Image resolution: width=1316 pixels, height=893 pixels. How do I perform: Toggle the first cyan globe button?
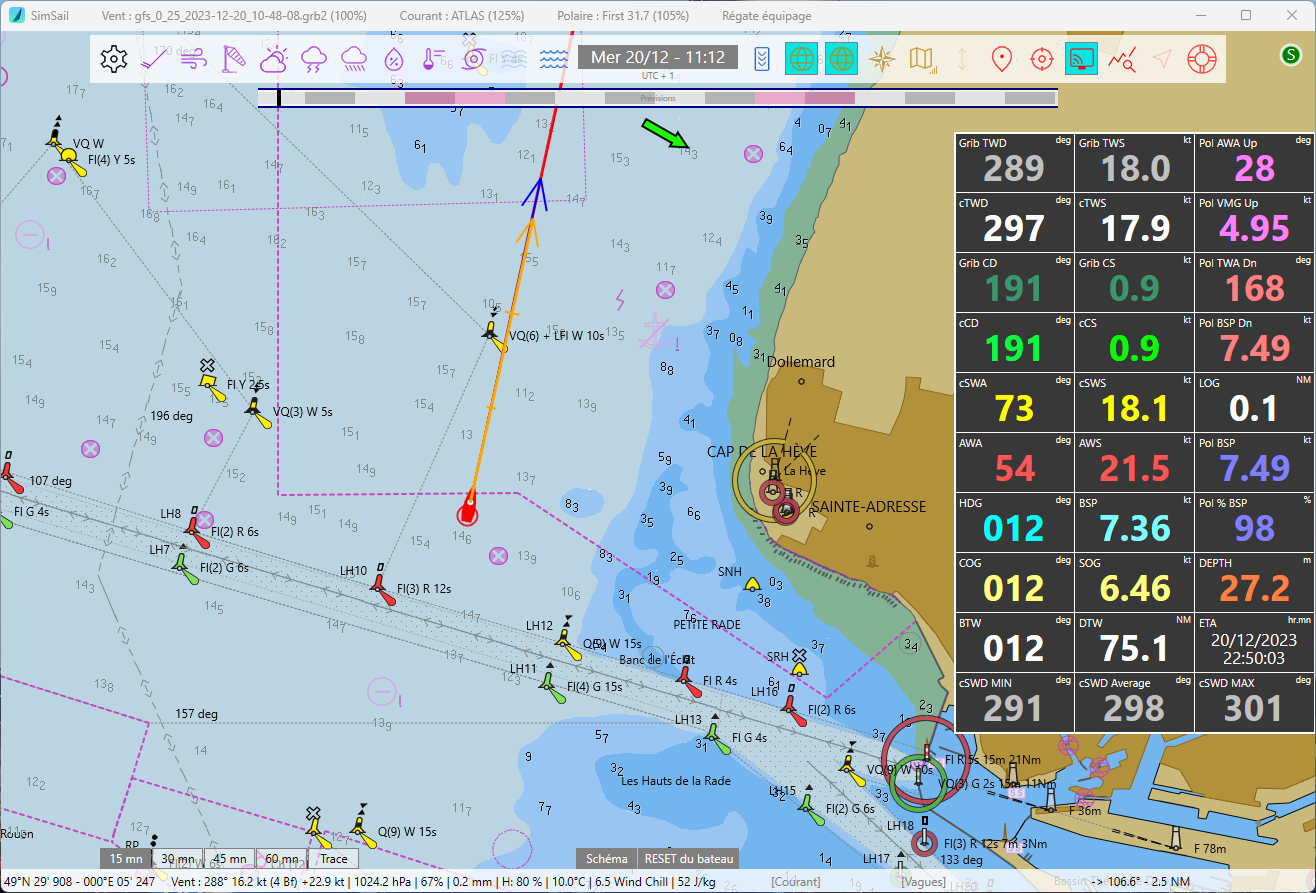802,59
